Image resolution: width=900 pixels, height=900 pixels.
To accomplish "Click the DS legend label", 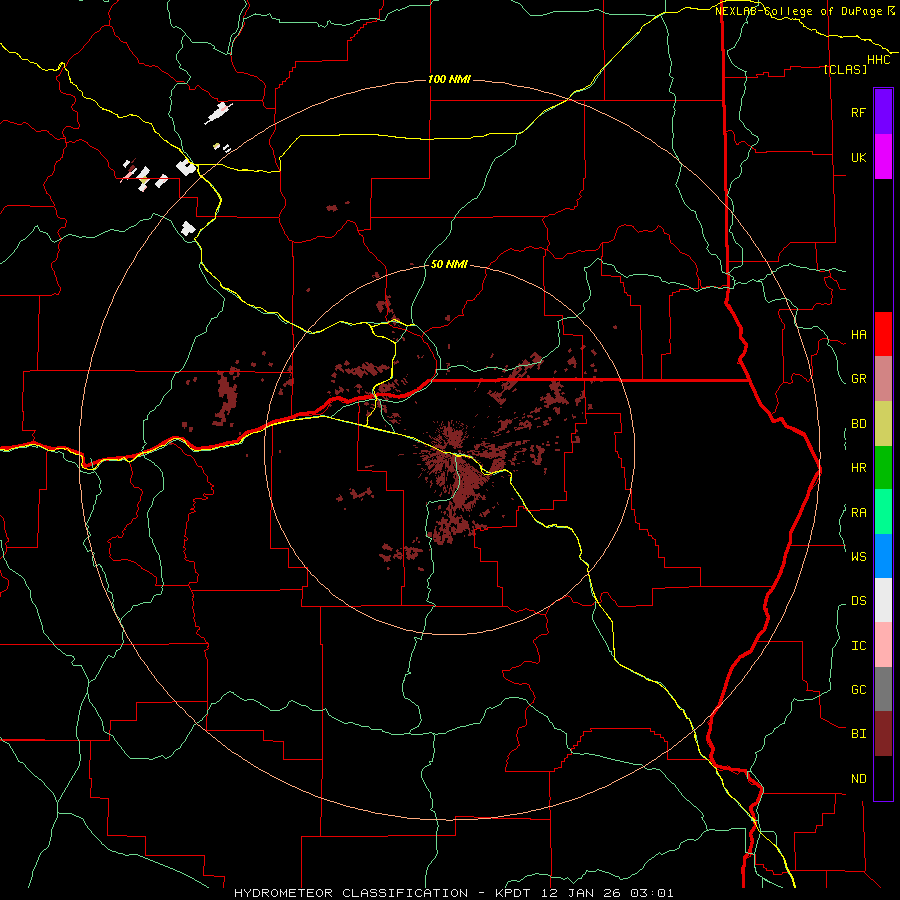I will tap(858, 600).
